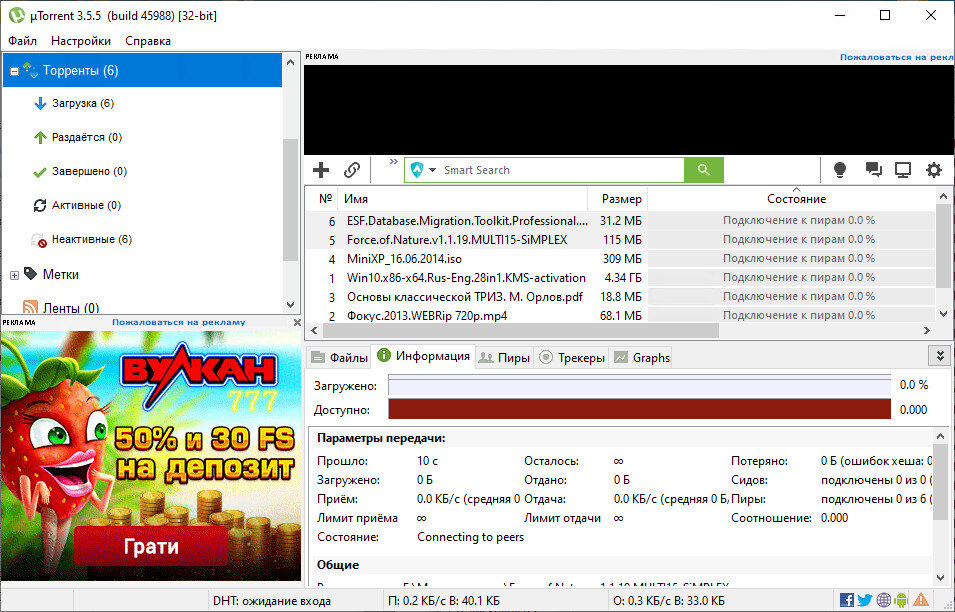Sort by the № column header
Viewport: 955px width, 612px height.
[x=325, y=199]
